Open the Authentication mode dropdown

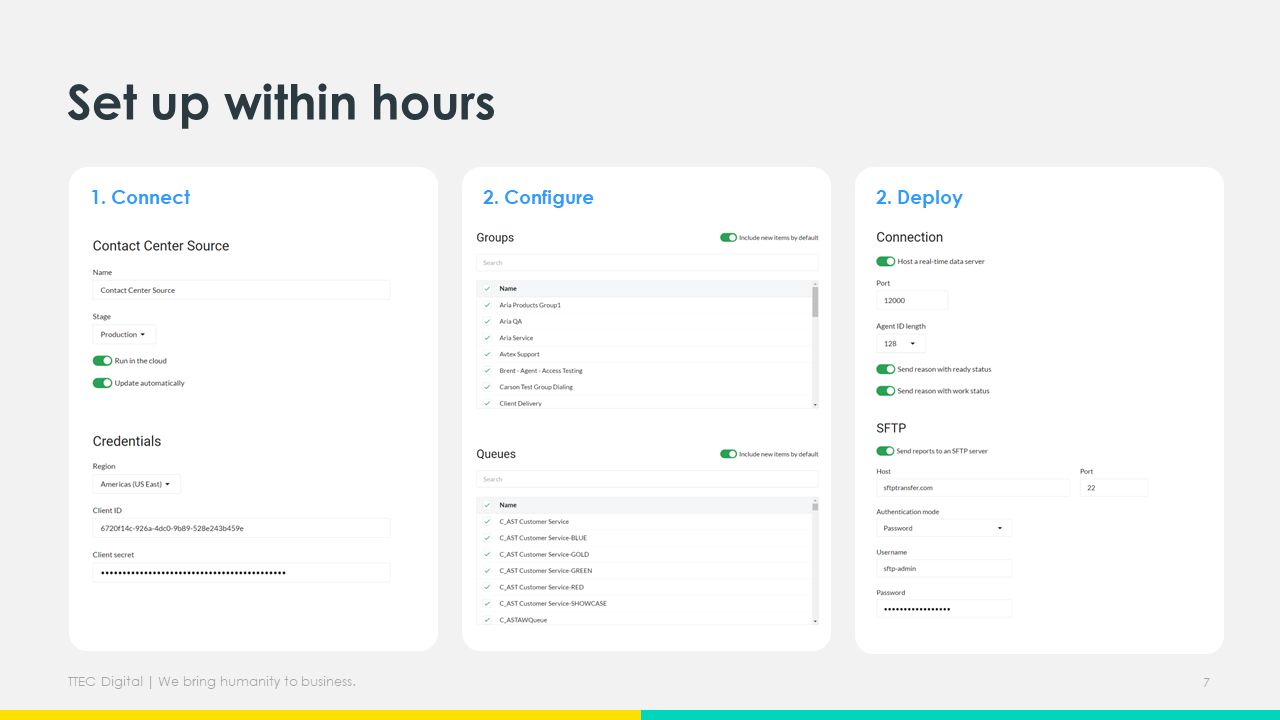[x=944, y=528]
